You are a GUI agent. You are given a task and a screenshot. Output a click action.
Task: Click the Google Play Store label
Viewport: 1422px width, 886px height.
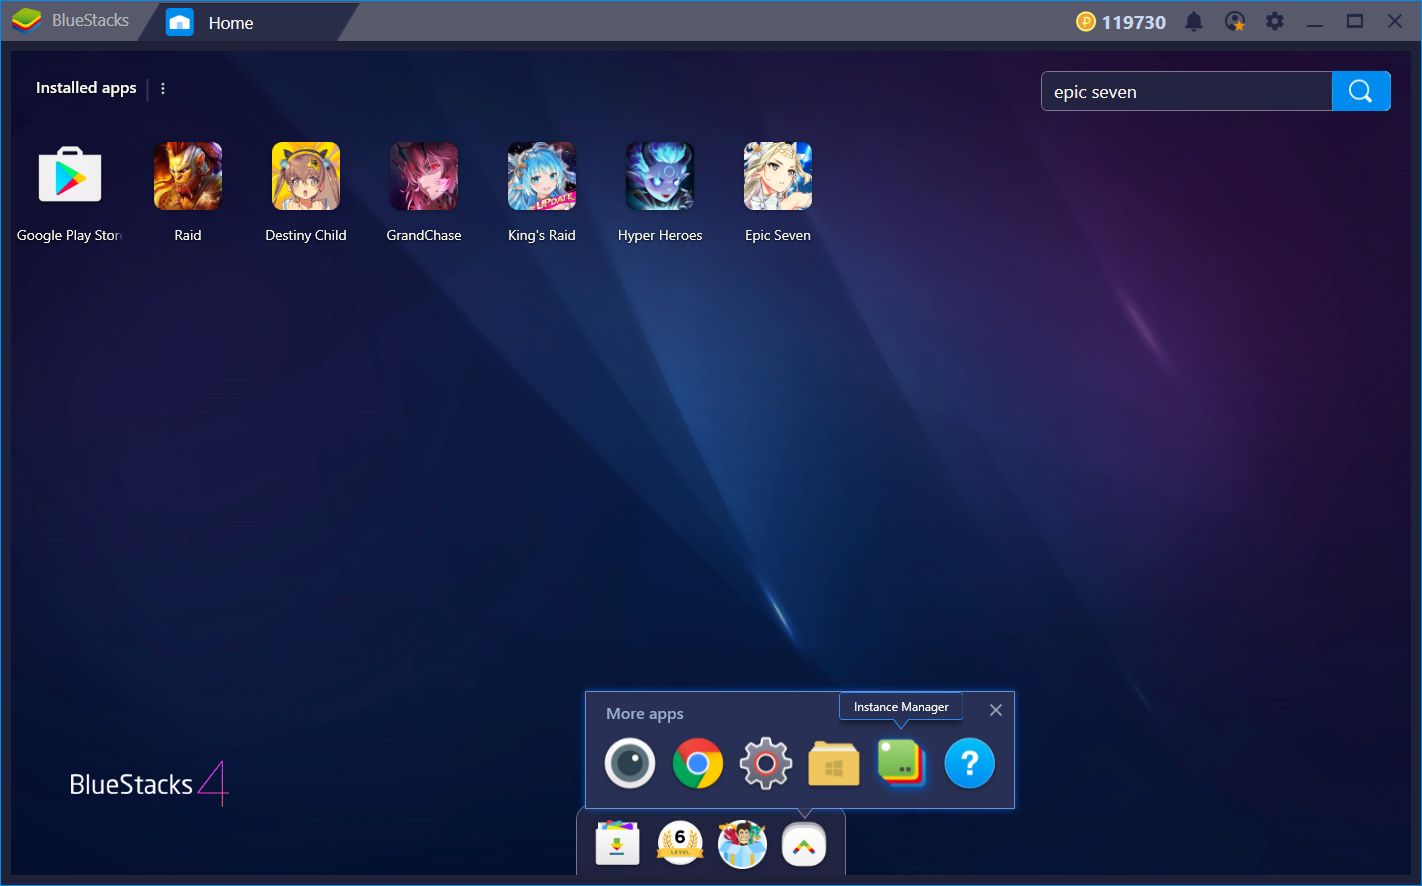tap(69, 235)
